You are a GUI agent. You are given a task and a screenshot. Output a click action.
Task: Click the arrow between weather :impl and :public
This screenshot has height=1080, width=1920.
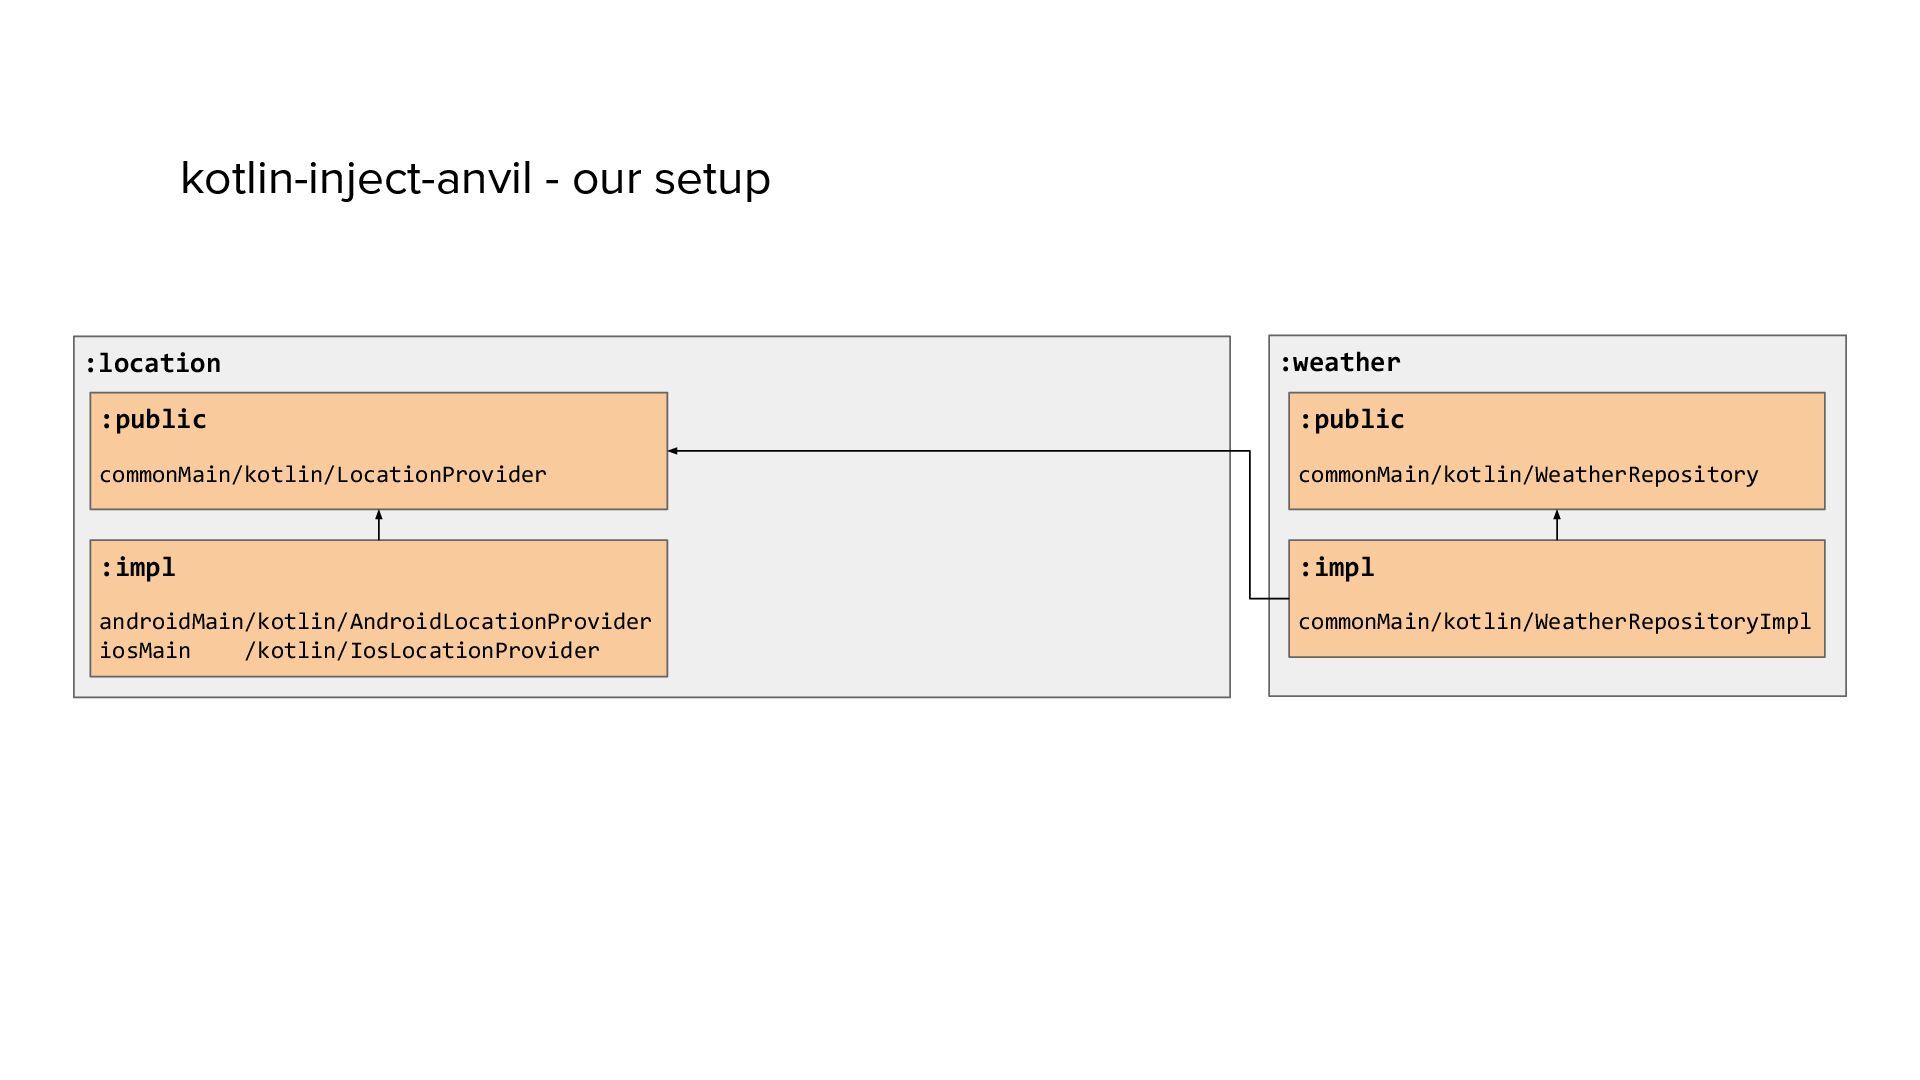pos(1557,526)
